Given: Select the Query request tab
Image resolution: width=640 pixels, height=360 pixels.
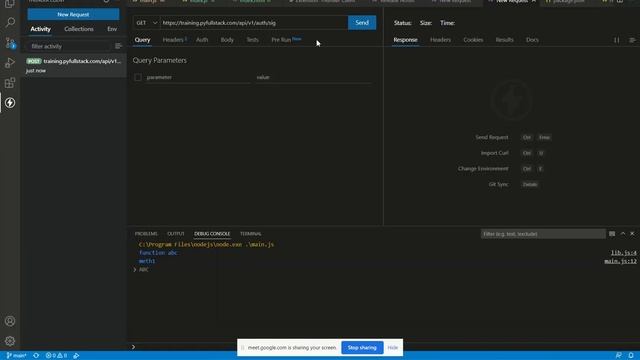Looking at the screenshot, I should pyautogui.click(x=142, y=40).
